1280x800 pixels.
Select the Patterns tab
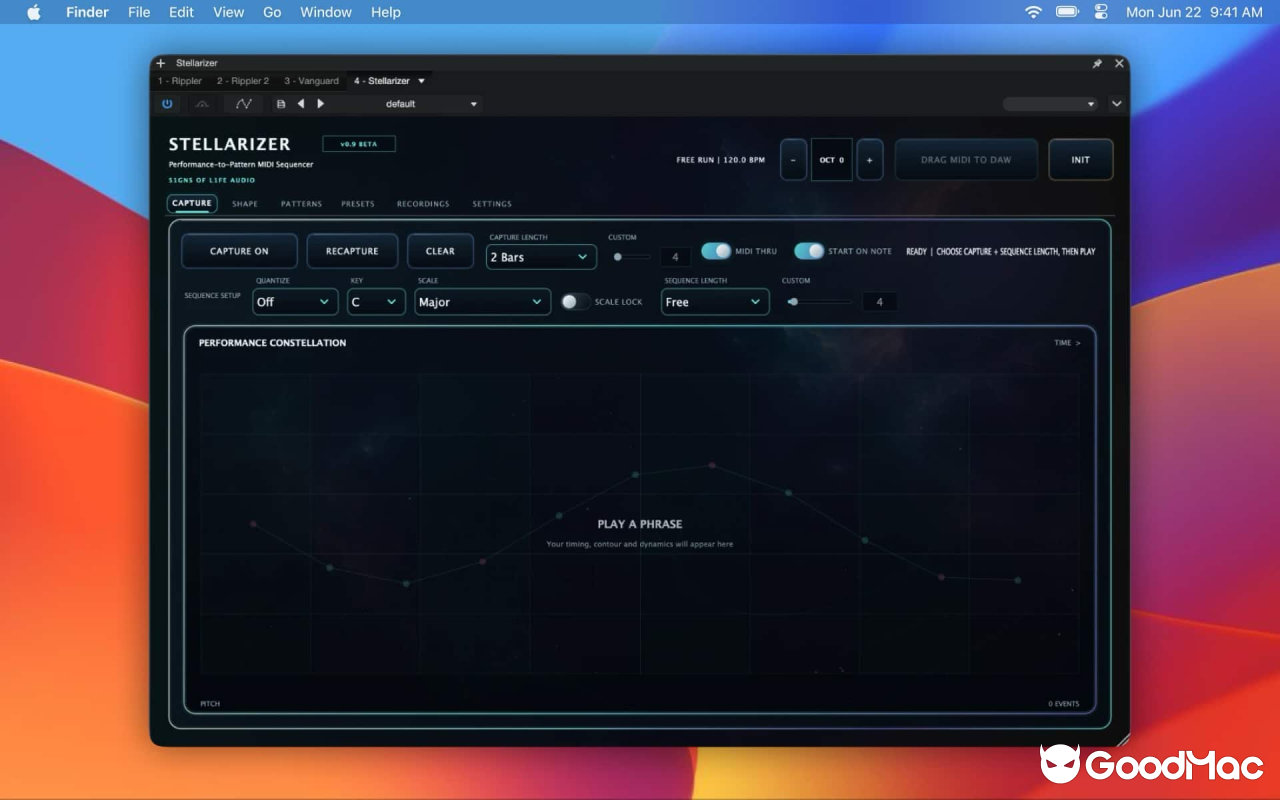click(x=301, y=204)
